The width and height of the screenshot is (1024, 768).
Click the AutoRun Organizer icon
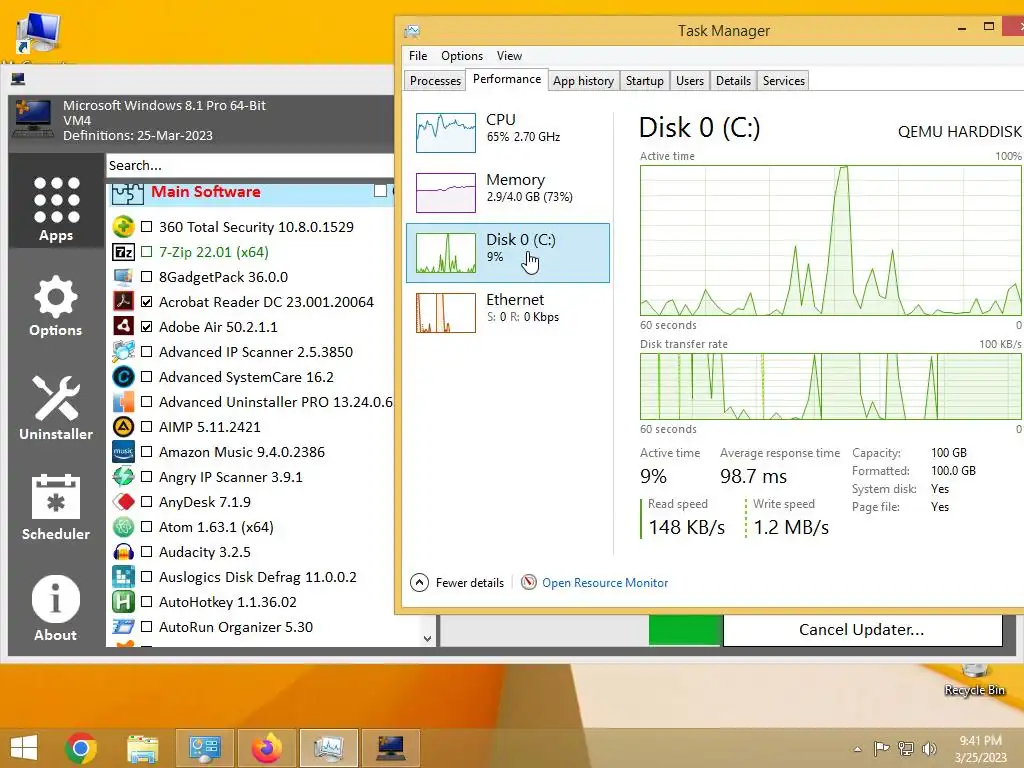point(123,627)
